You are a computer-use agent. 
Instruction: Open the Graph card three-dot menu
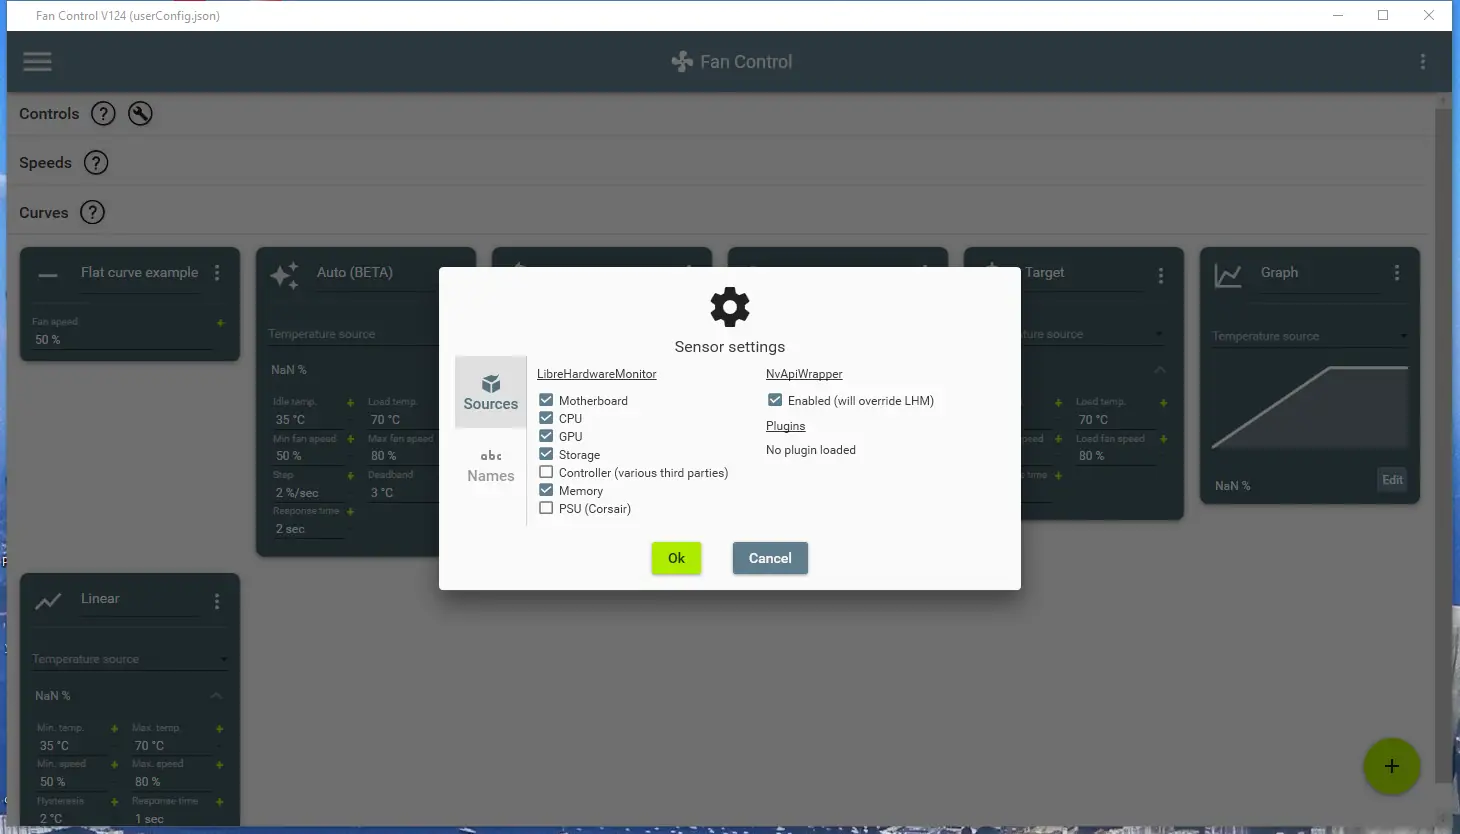(1397, 273)
